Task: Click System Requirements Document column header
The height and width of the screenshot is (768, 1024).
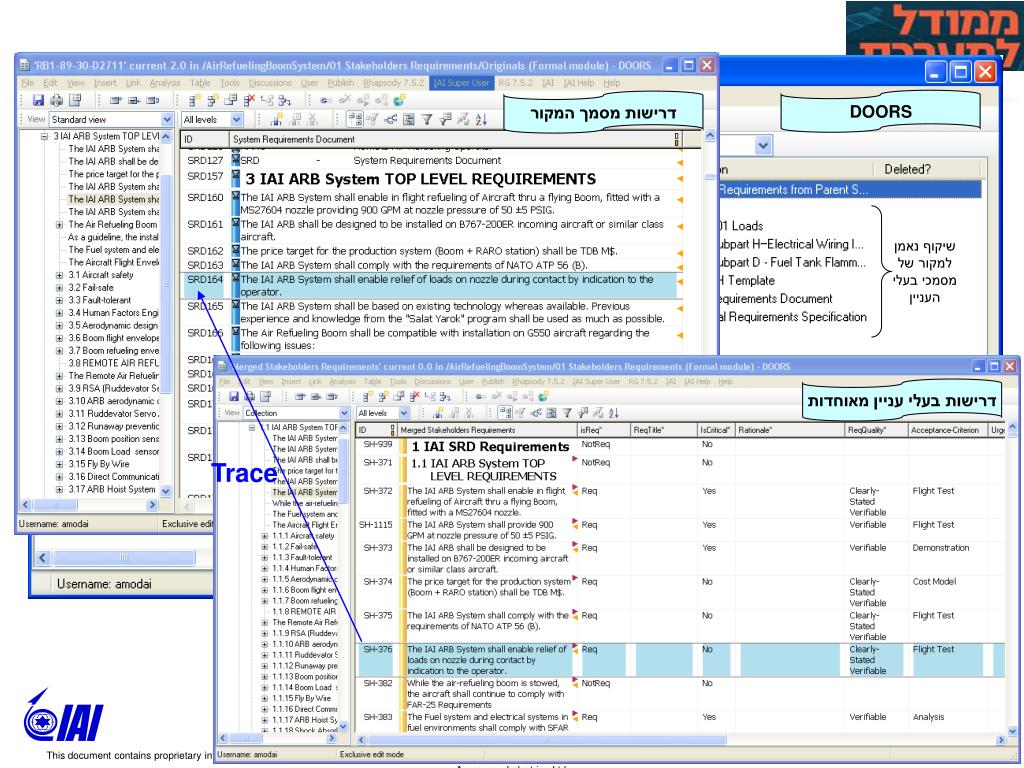Action: pos(455,139)
